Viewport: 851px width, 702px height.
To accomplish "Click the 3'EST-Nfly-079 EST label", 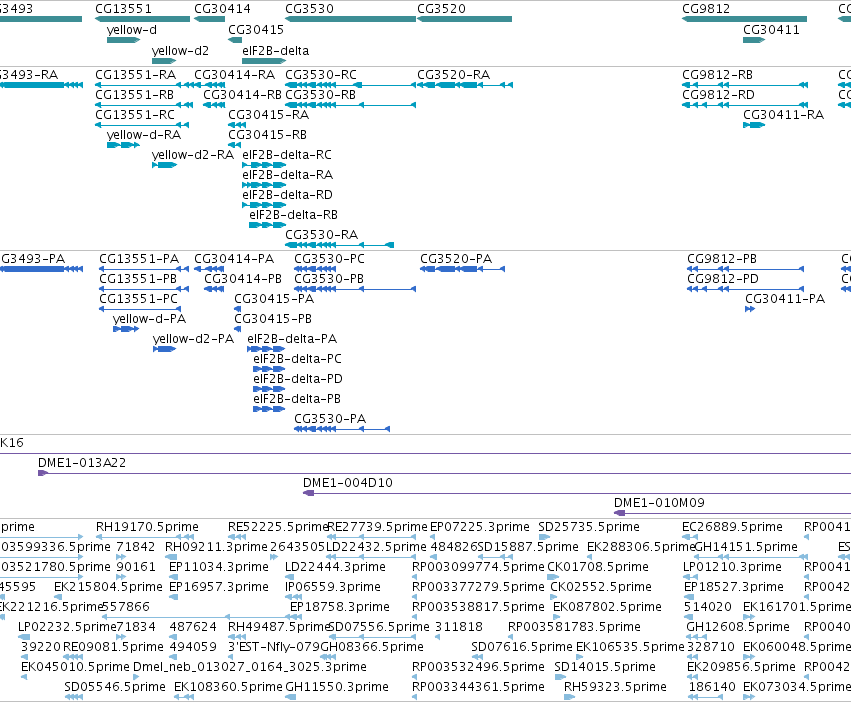I will pyautogui.click(x=274, y=647).
